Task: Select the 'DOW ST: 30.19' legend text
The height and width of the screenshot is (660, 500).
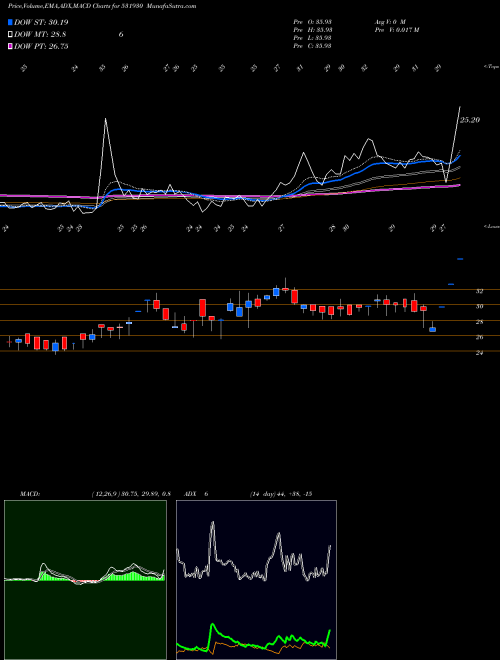Action: (x=41, y=22)
